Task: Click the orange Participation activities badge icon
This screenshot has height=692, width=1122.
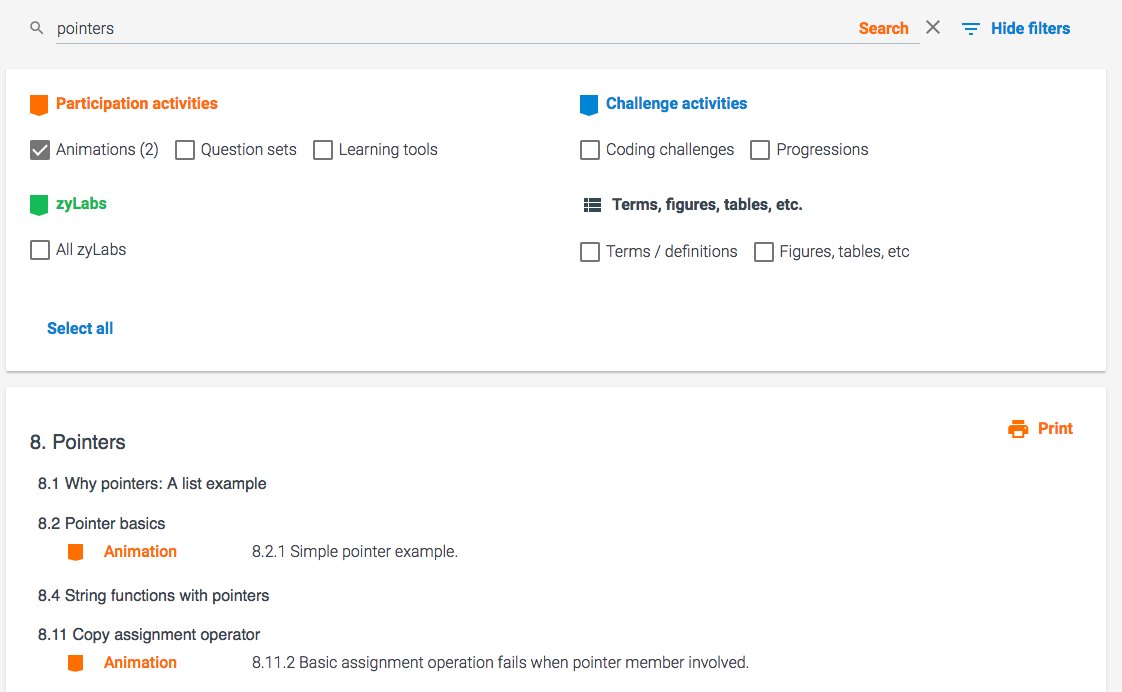Action: [39, 104]
